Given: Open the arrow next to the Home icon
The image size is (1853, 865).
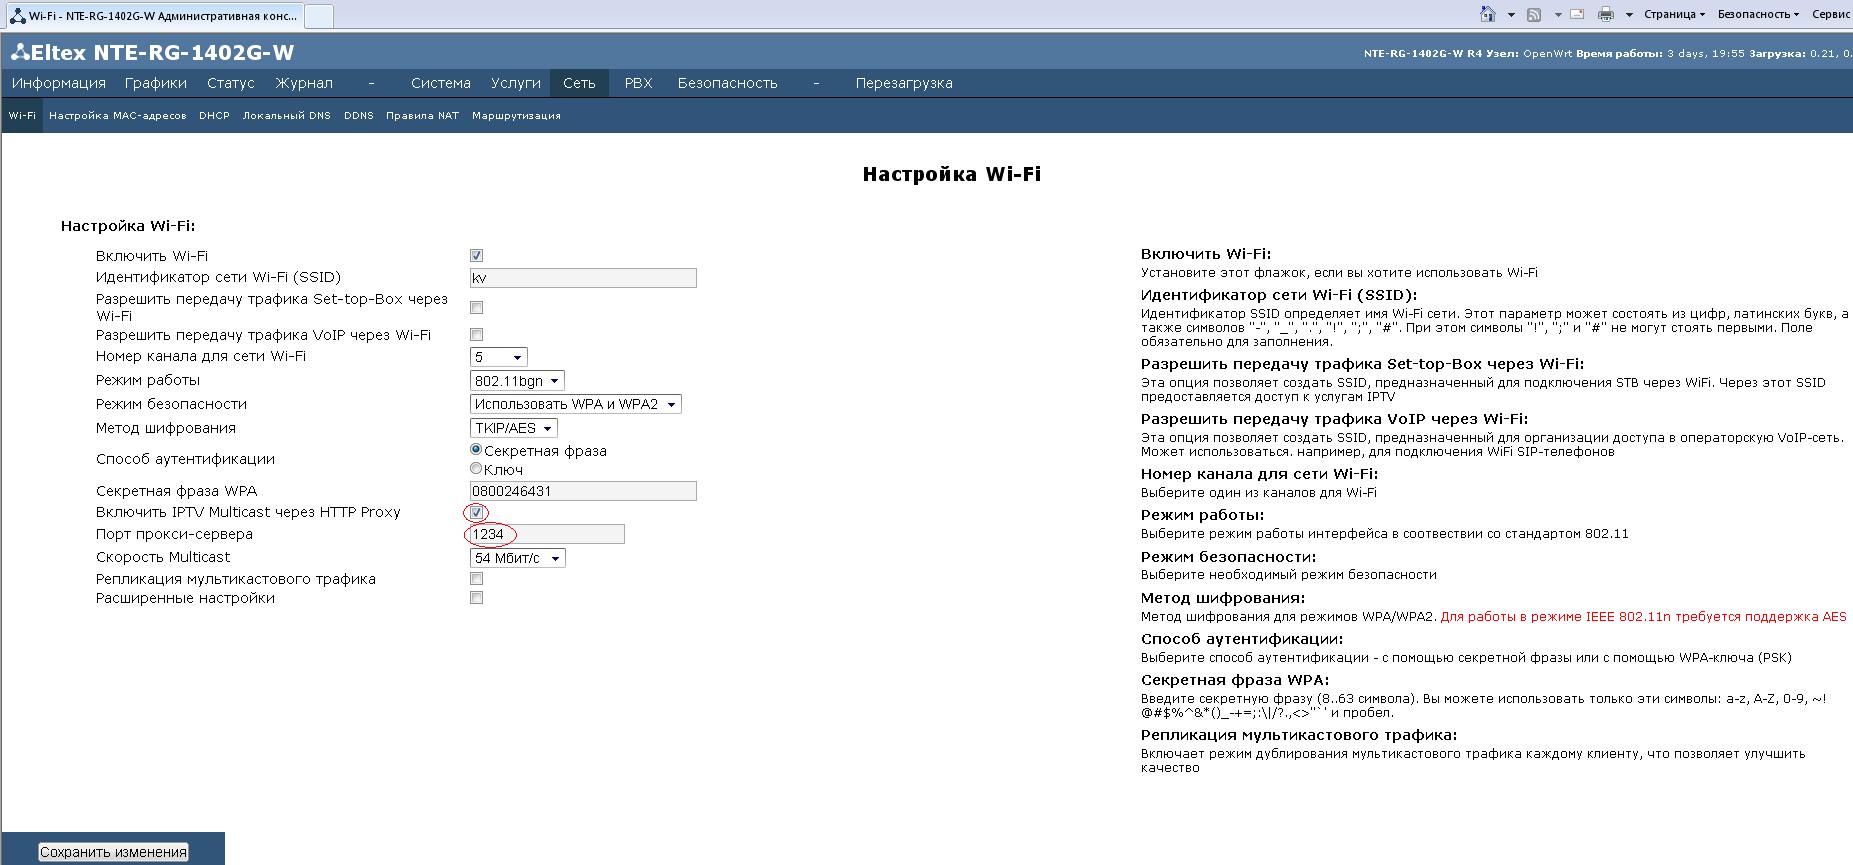Looking at the screenshot, I should pyautogui.click(x=1511, y=15).
